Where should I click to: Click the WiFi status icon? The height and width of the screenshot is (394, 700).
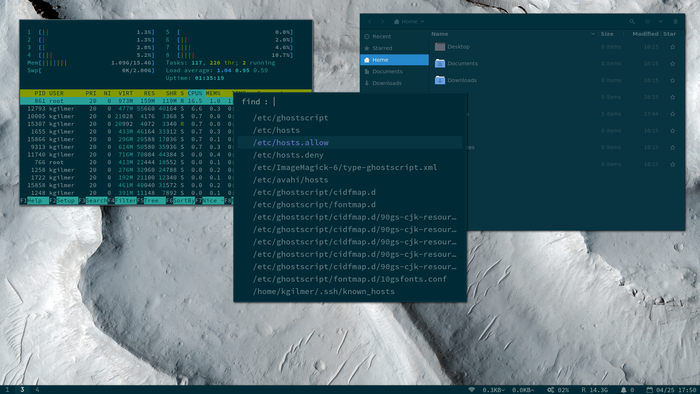pos(471,390)
